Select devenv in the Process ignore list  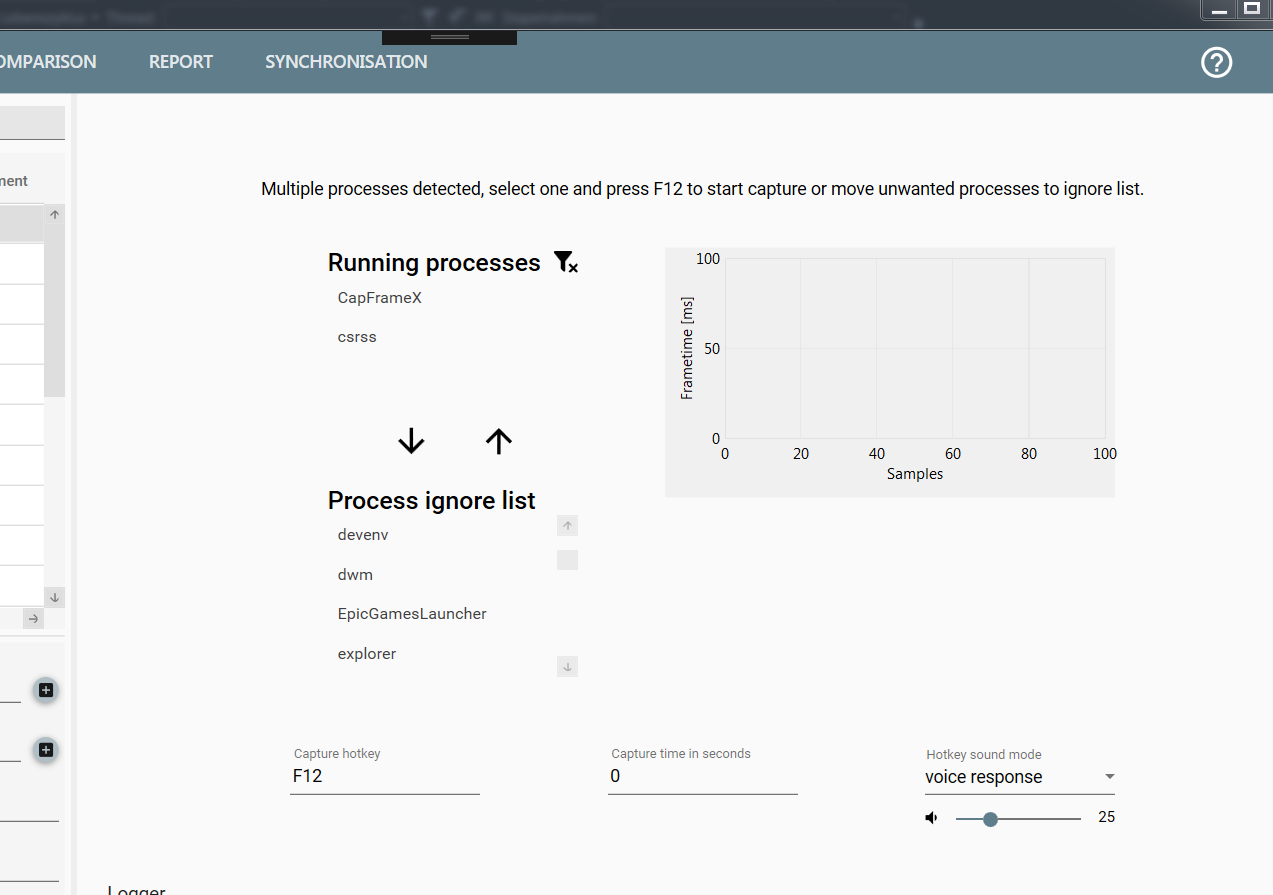coord(363,535)
